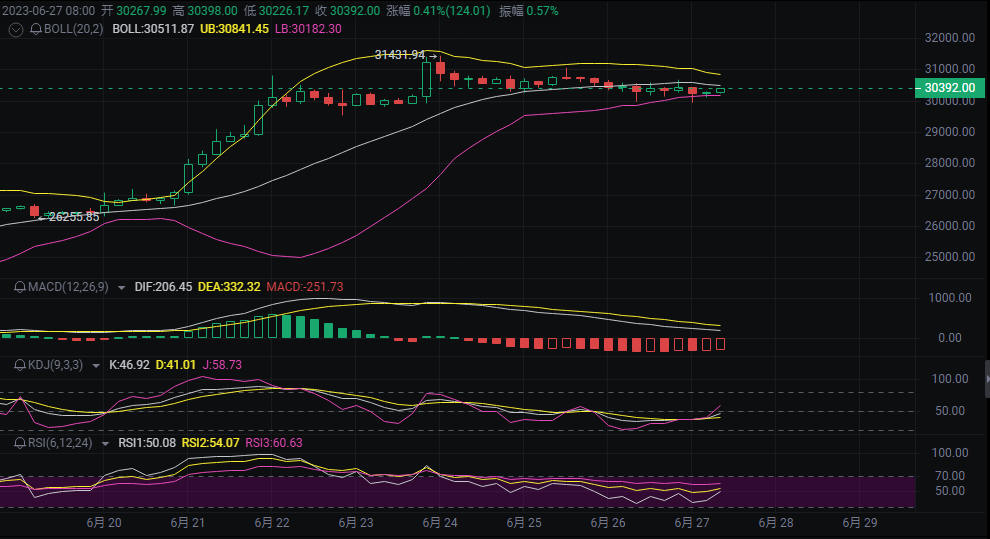Click the UB:30841.45 upper band value
The height and width of the screenshot is (539, 990).
coord(234,29)
